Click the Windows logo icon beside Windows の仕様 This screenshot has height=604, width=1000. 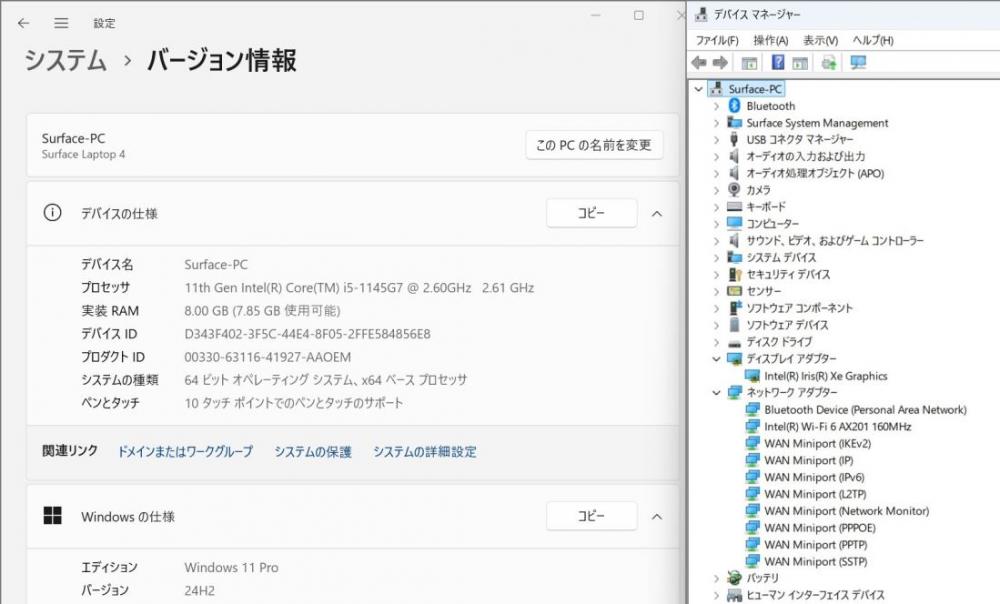pyautogui.click(x=52, y=515)
